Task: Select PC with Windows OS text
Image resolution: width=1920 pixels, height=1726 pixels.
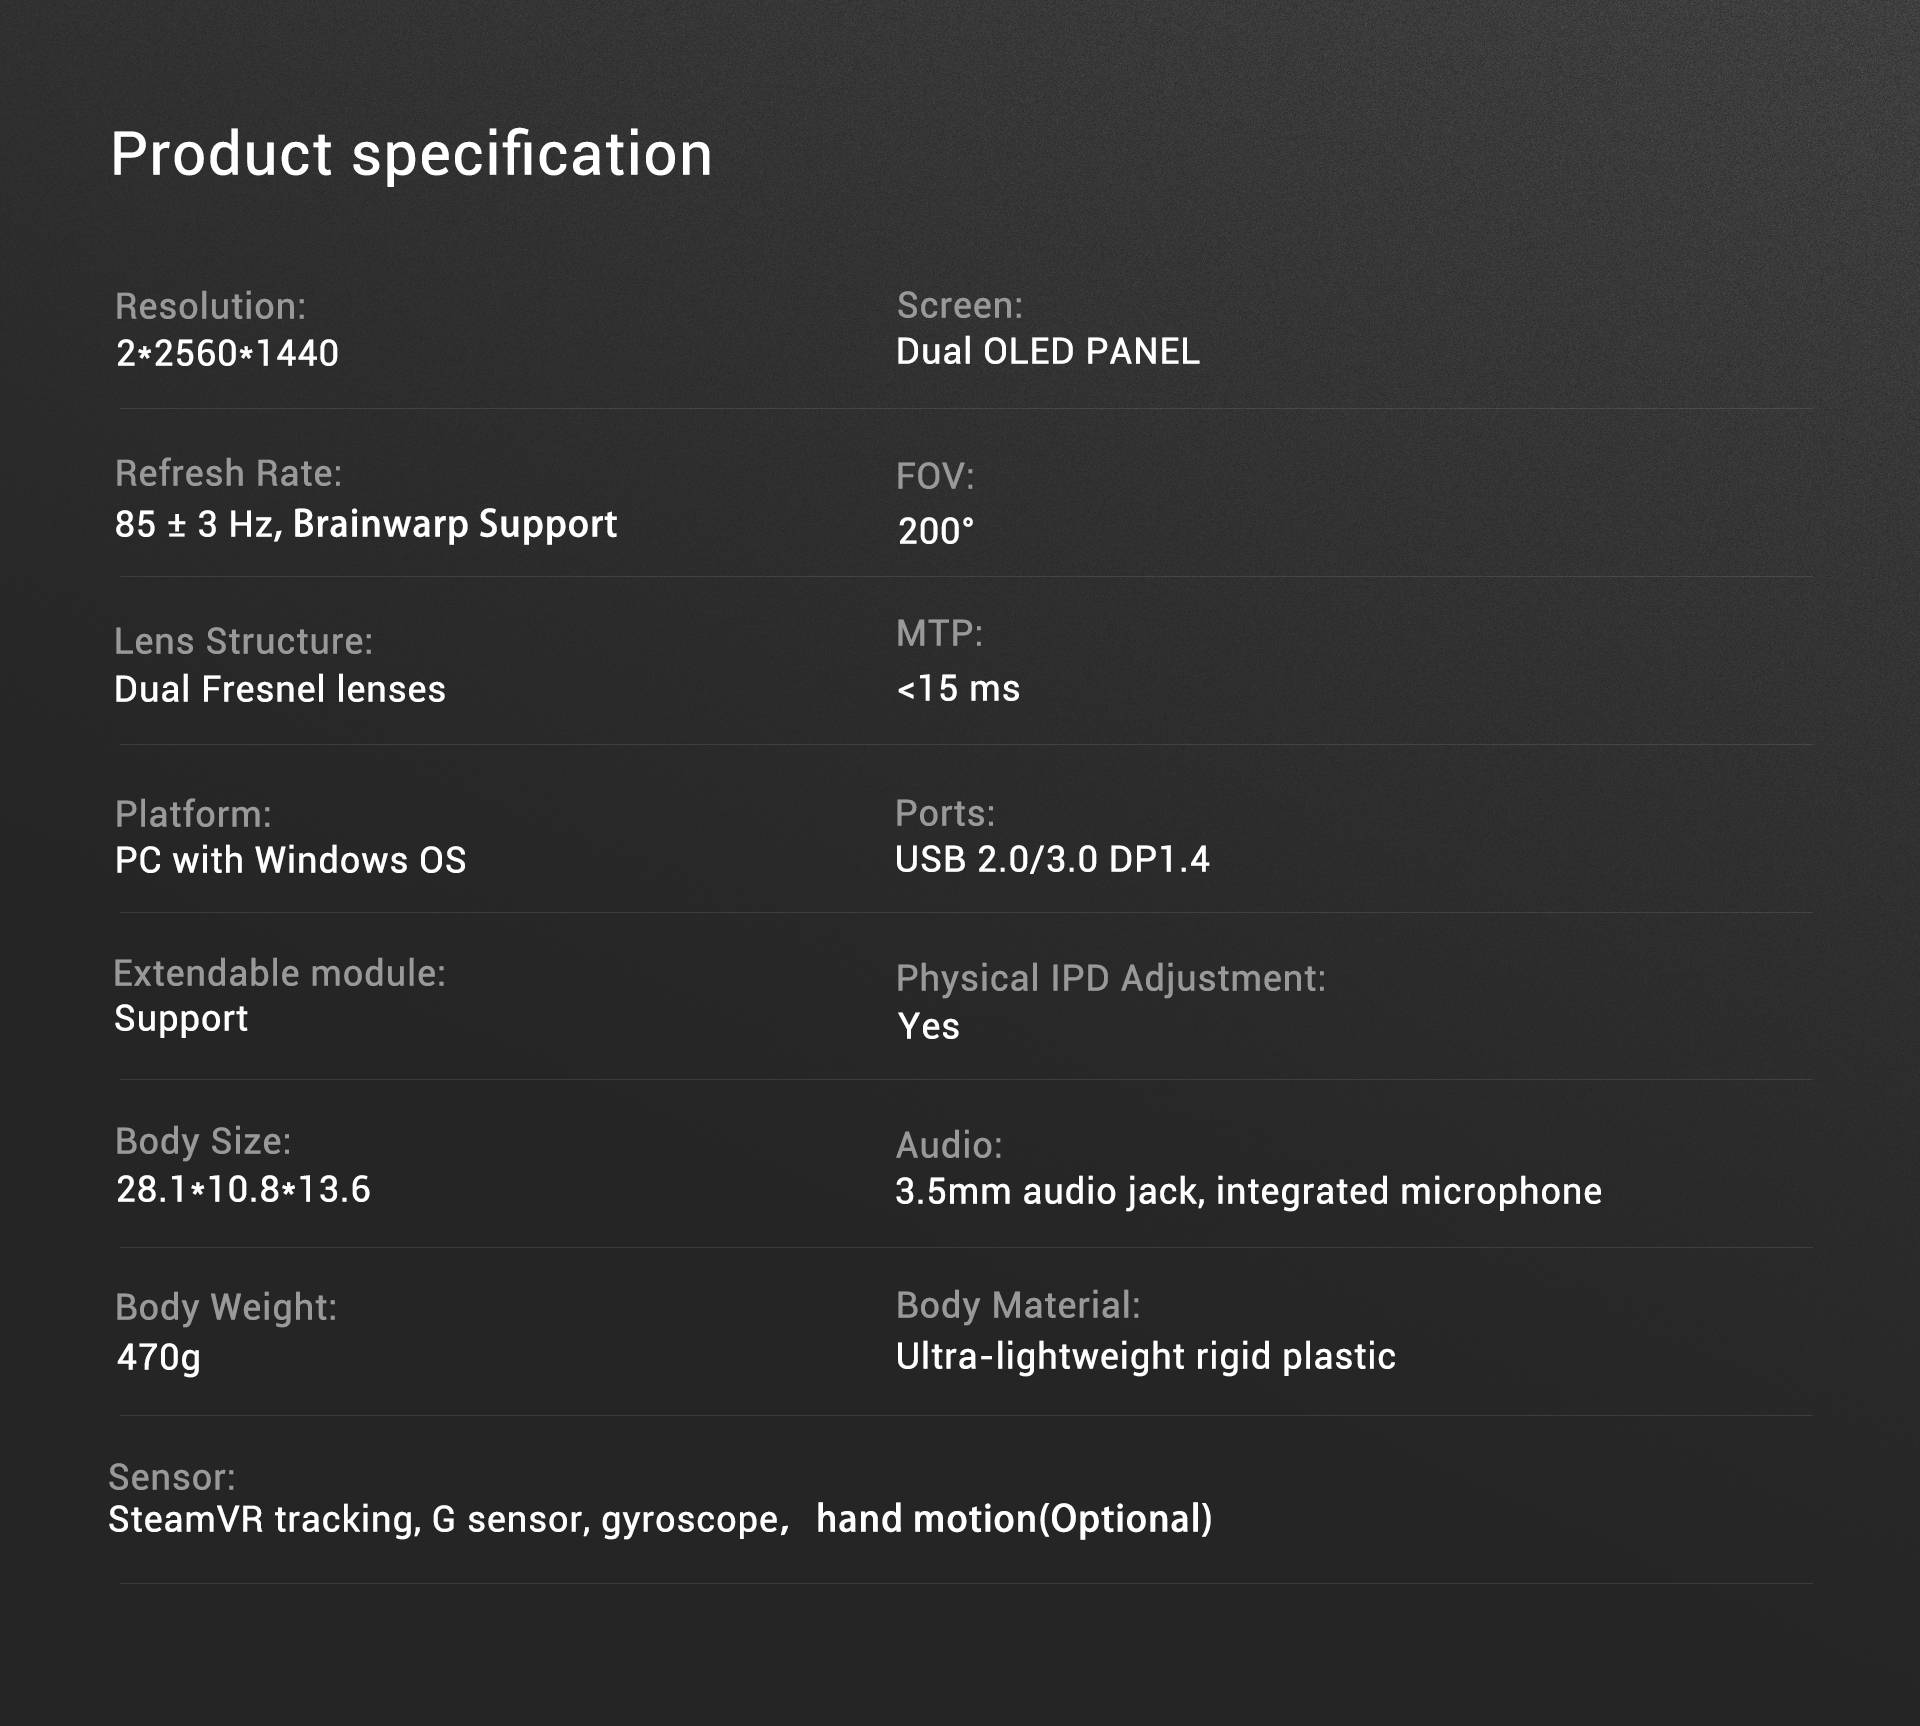Action: pos(291,860)
